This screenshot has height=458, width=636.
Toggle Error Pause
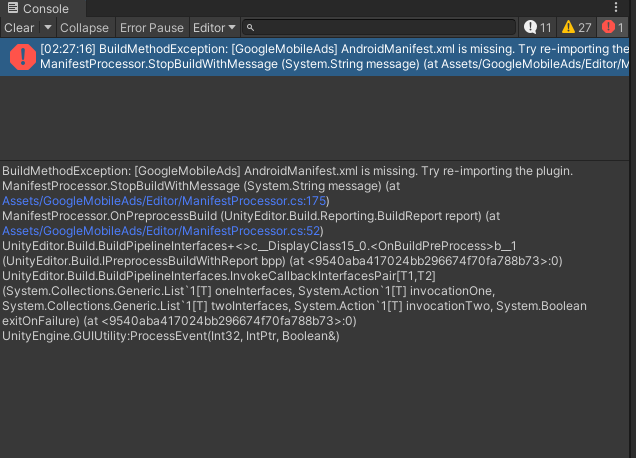tap(152, 28)
